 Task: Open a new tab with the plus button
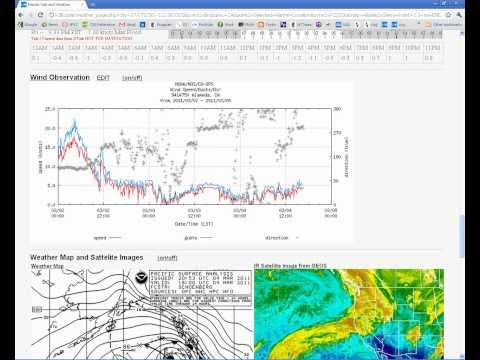tap(93, 4)
